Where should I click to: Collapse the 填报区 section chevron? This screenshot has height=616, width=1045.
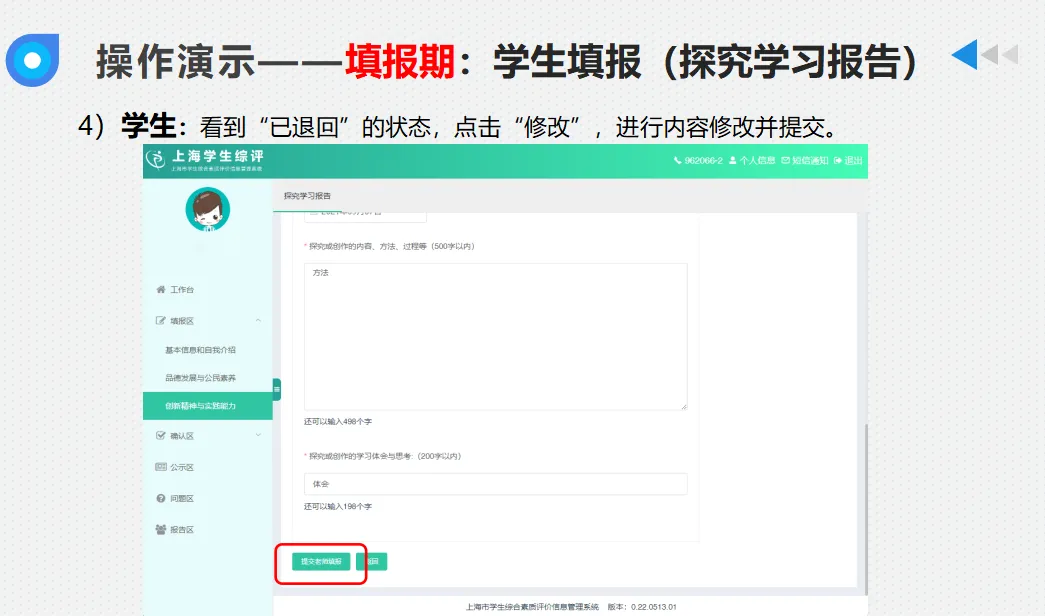click(259, 320)
